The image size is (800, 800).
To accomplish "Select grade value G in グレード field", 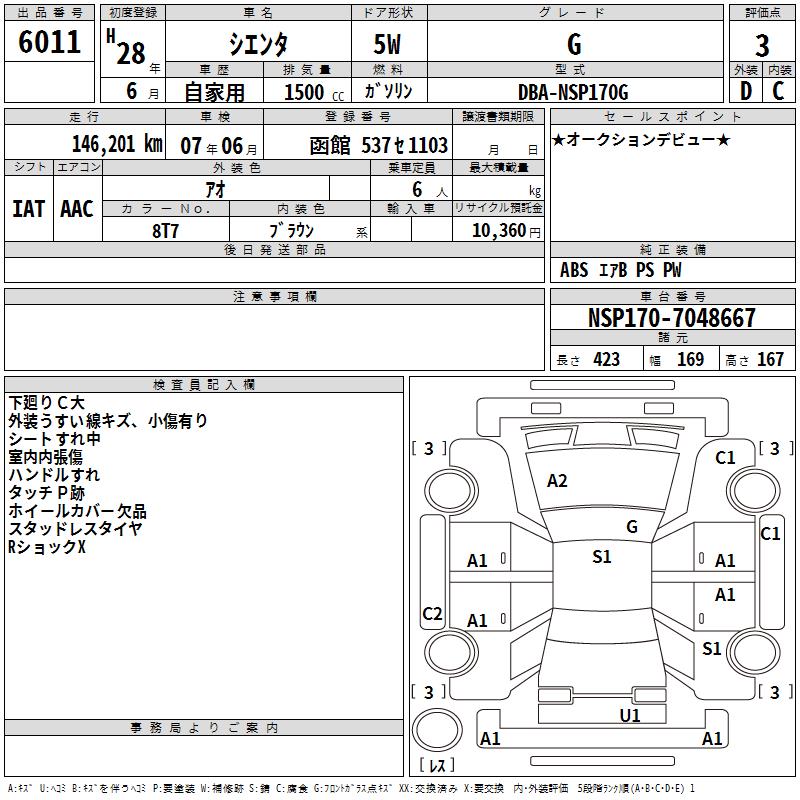I will 574,44.
